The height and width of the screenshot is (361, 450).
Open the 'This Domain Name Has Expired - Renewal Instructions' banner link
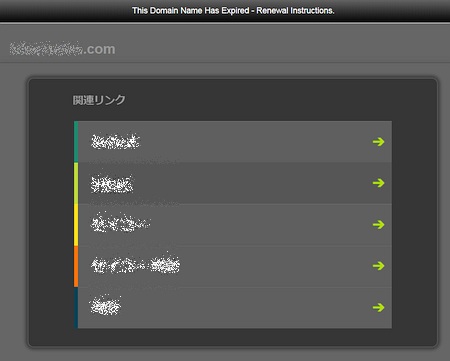pos(233,11)
